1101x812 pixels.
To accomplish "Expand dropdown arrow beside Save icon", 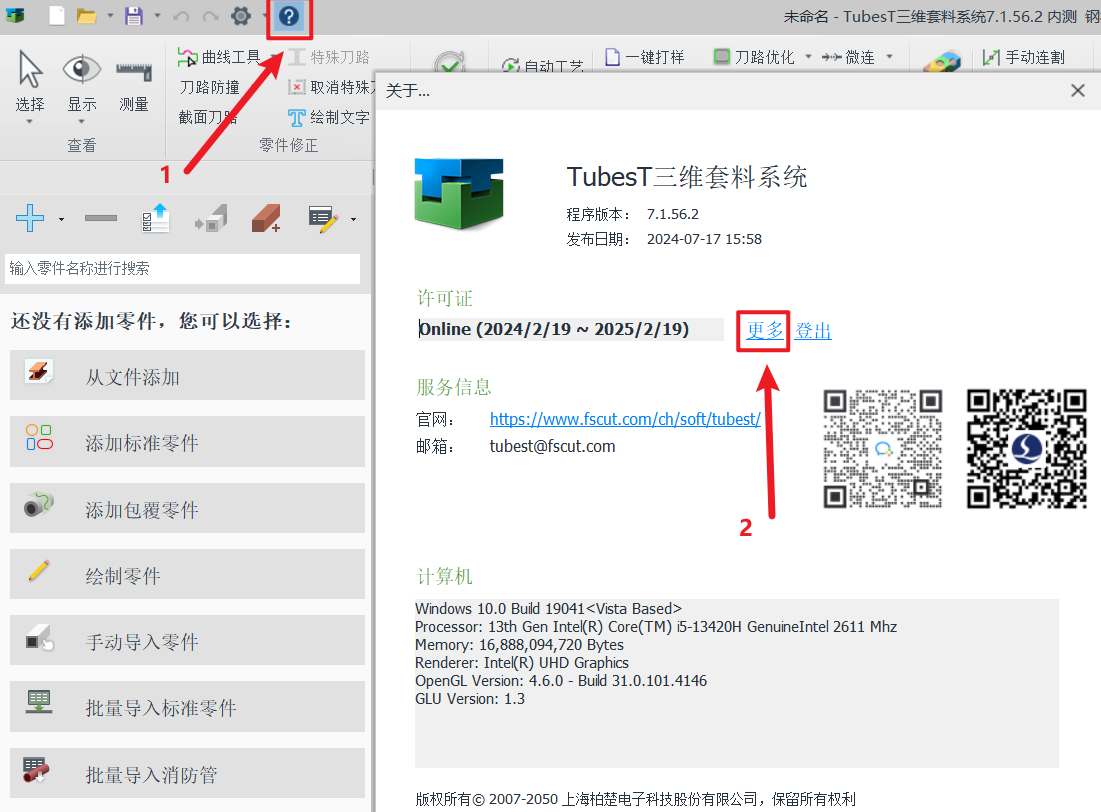I will 157,15.
